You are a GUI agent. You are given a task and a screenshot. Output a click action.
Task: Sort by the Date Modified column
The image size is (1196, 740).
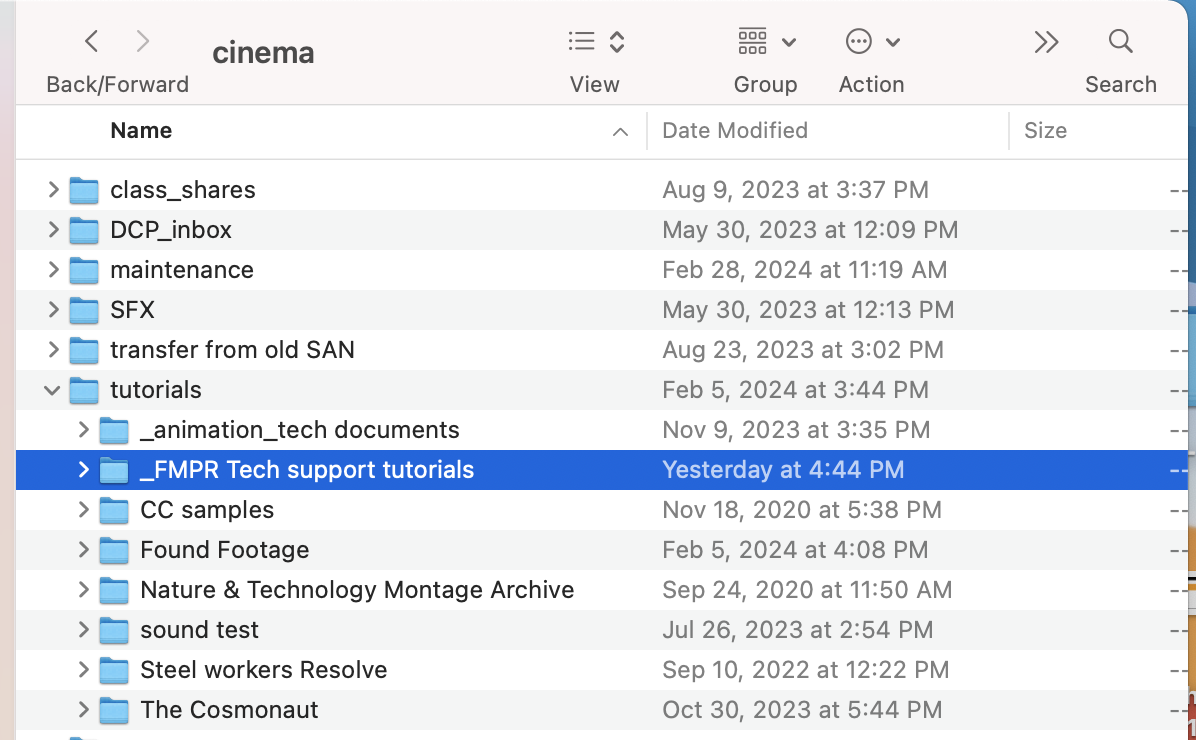[735, 131]
